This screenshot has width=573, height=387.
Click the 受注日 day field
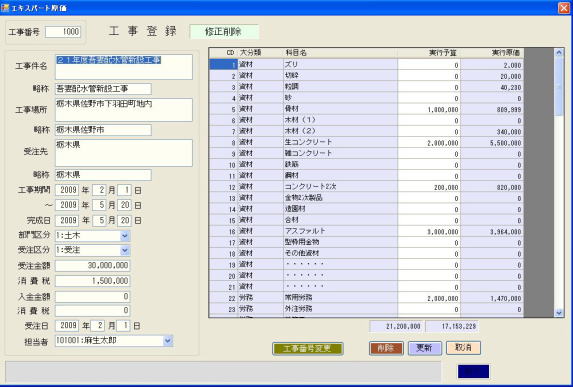click(123, 326)
